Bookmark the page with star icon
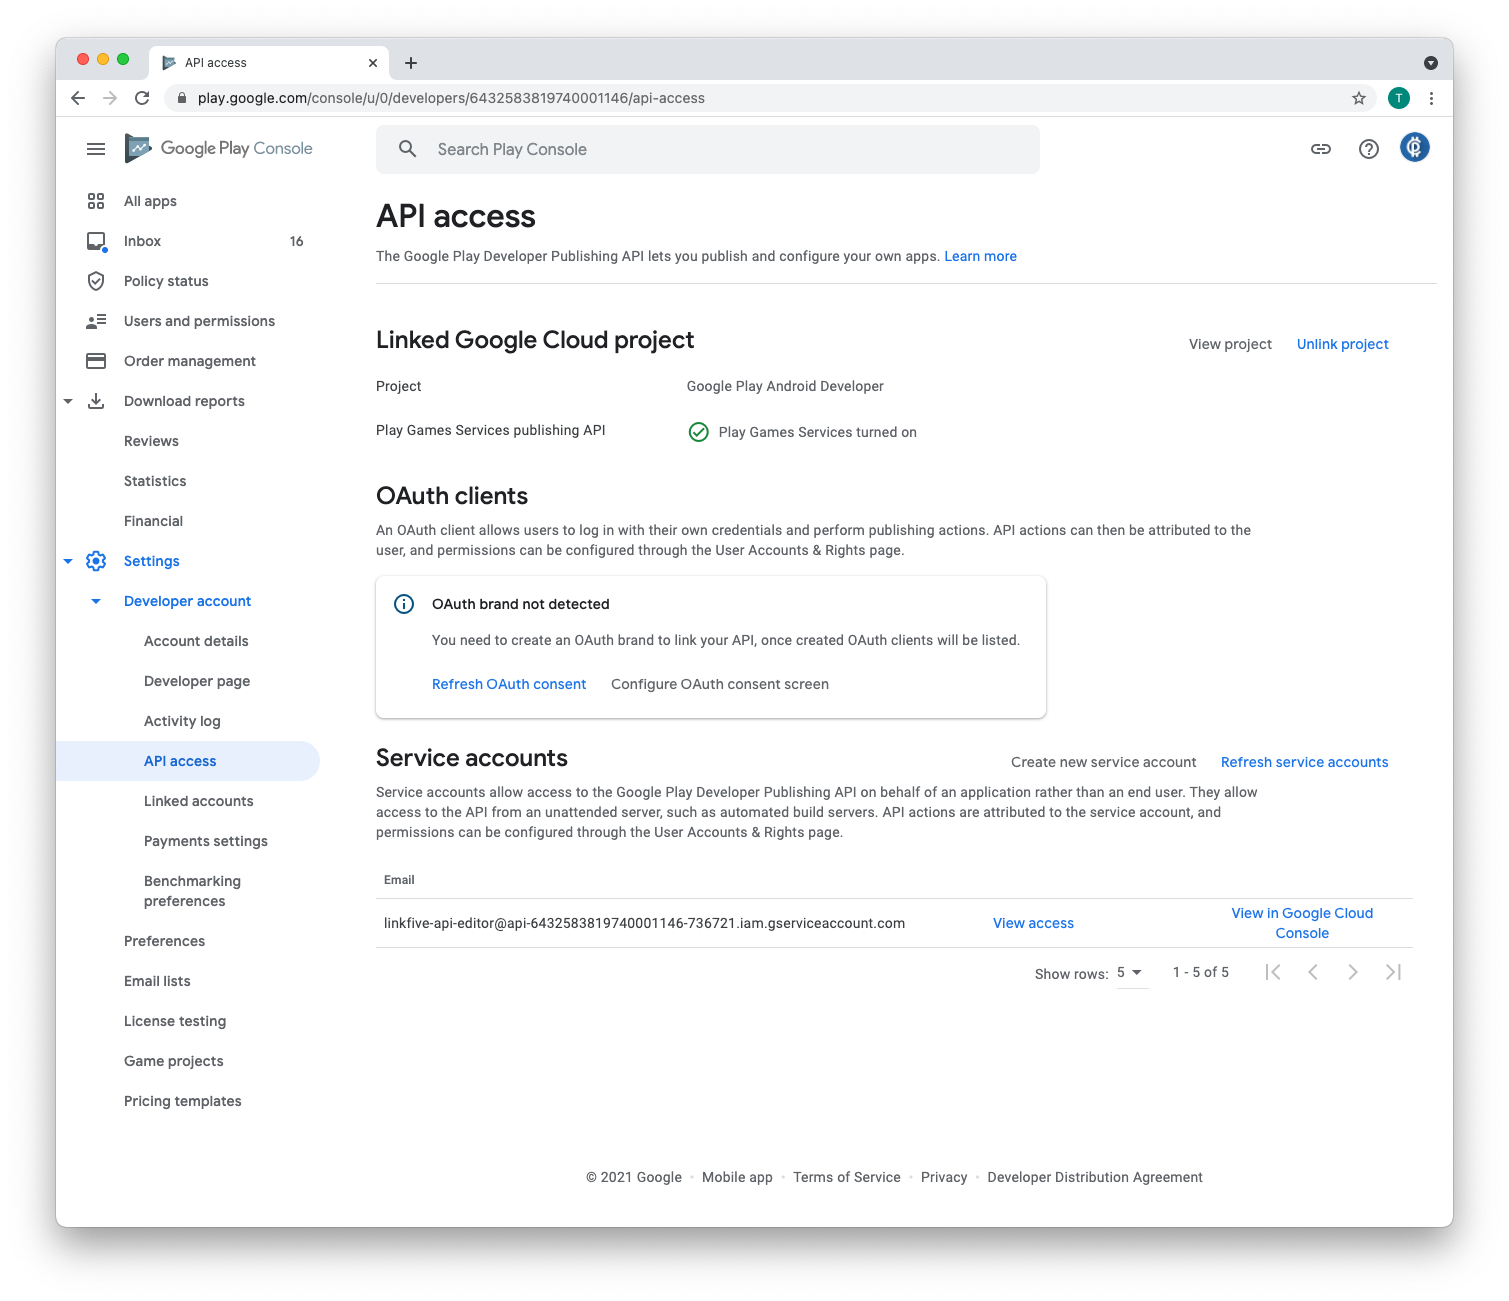Screen dimensions: 1509x1301 1359,98
